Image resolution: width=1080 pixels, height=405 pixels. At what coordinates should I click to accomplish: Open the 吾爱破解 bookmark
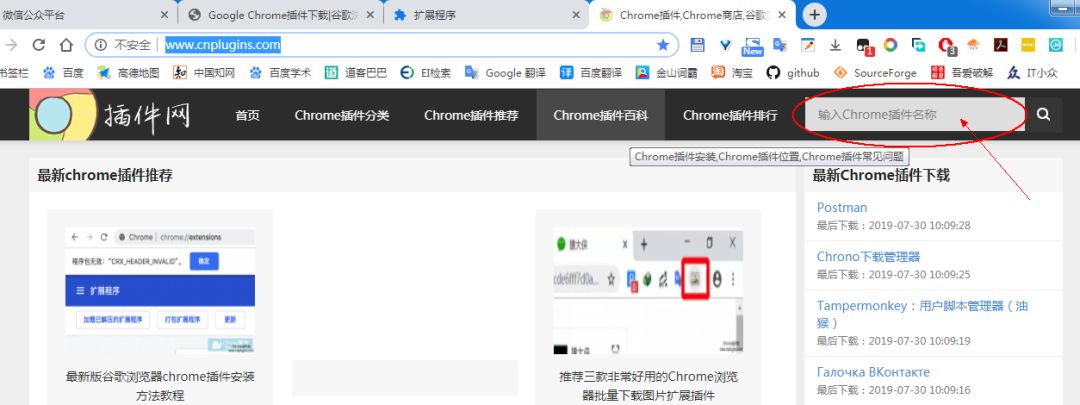coord(962,72)
